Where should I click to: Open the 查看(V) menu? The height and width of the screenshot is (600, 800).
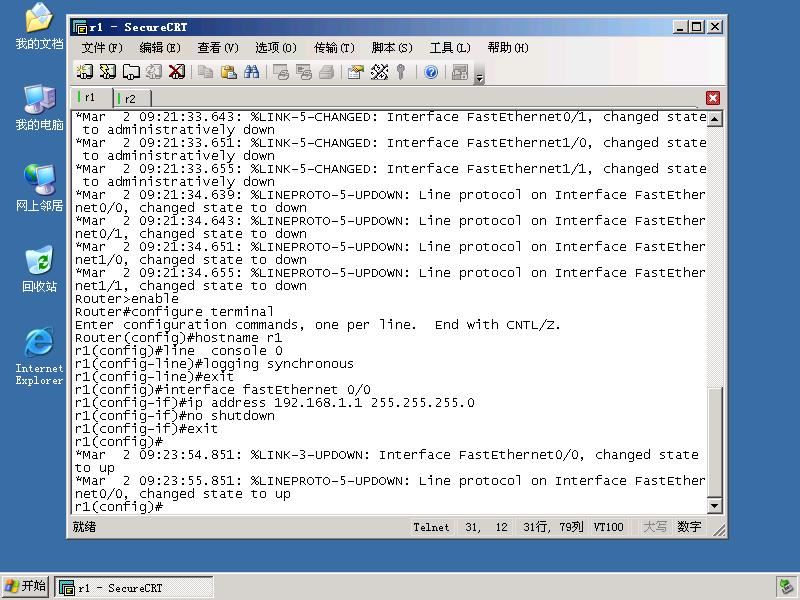tap(218, 48)
